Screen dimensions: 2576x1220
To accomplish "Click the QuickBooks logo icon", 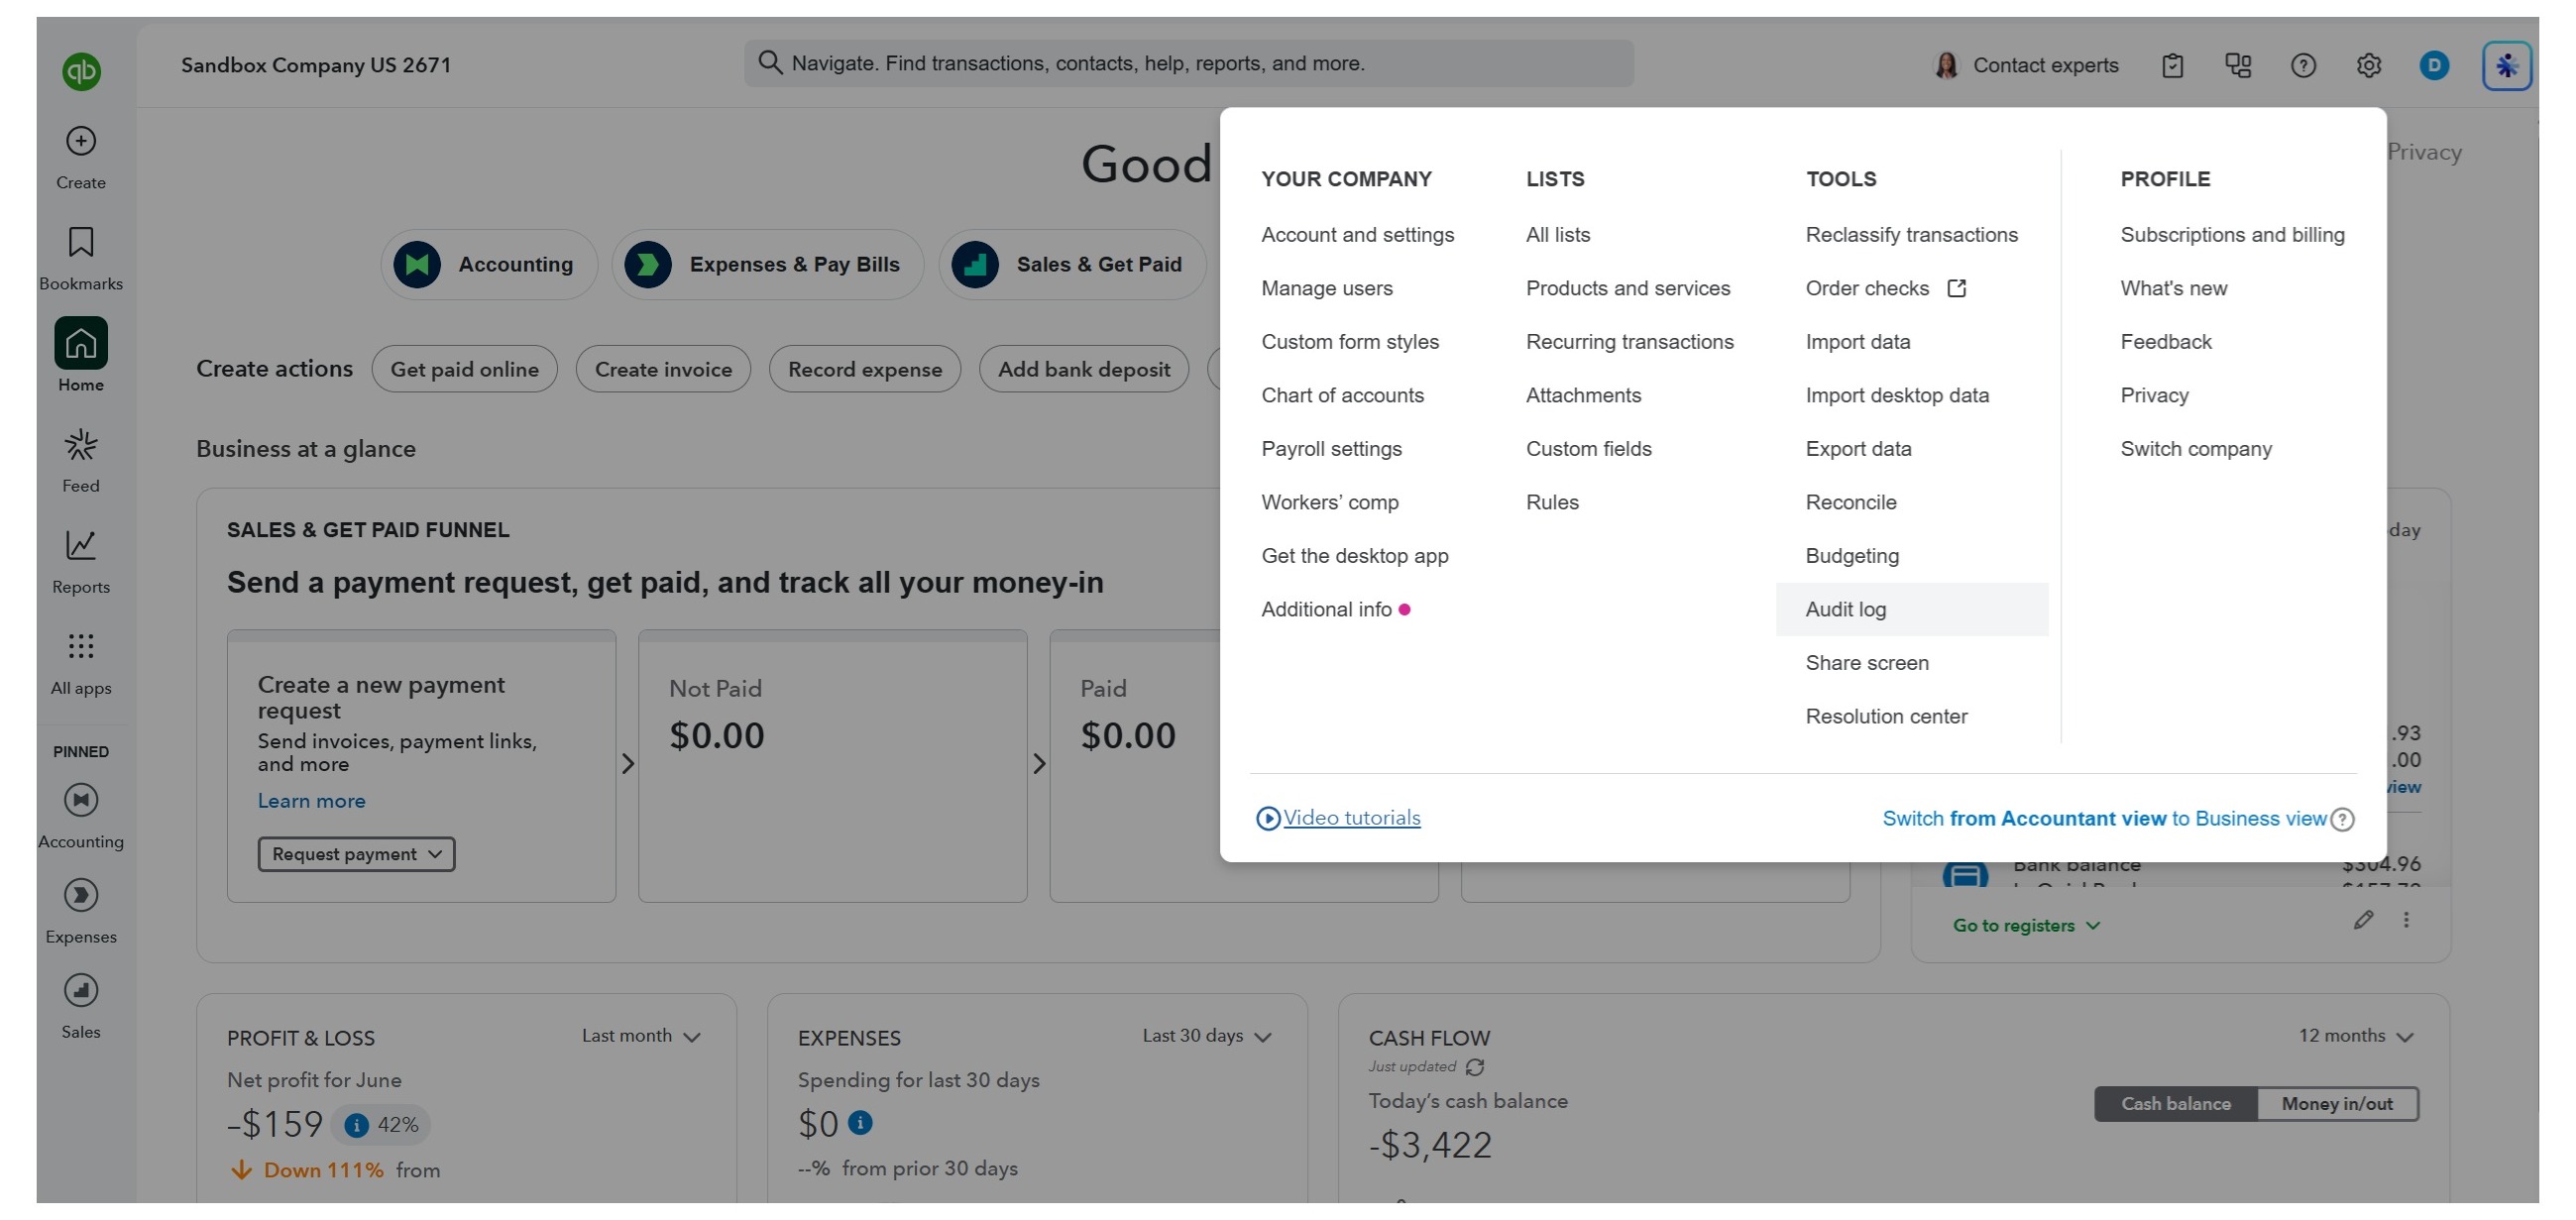I will pyautogui.click(x=81, y=71).
